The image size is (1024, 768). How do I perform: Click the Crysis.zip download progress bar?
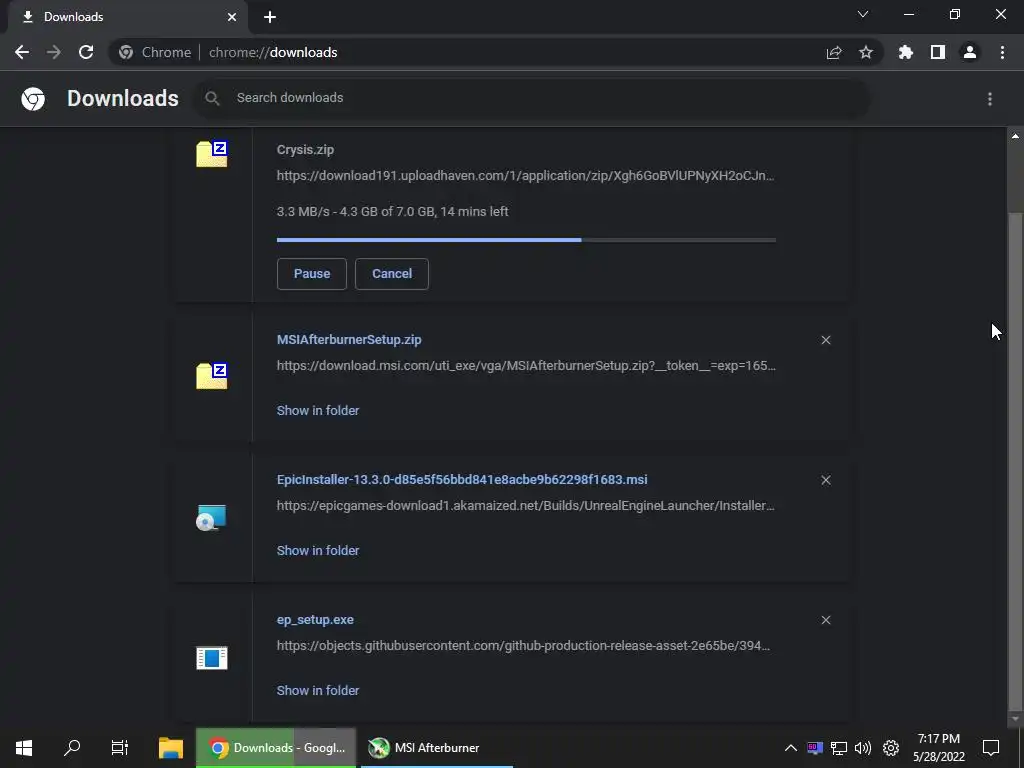pos(526,240)
